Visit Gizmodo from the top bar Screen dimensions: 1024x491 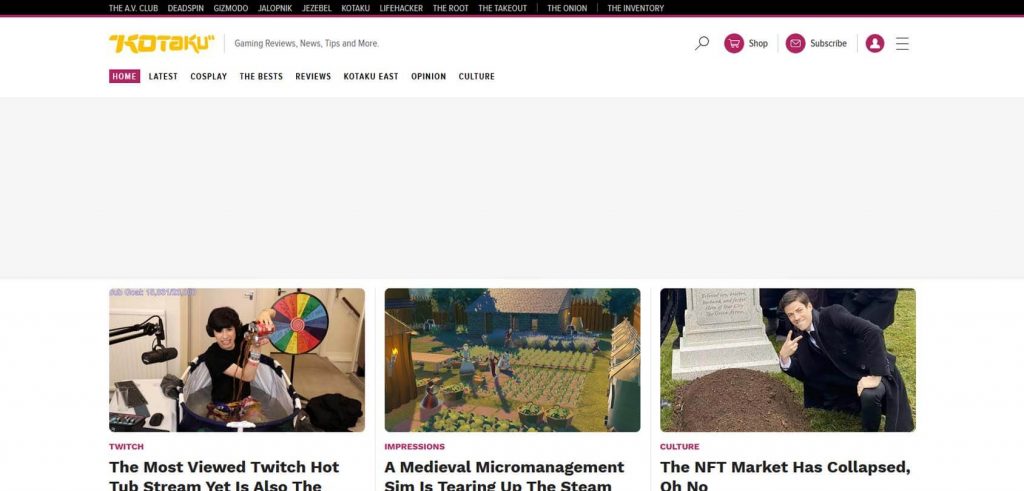coord(230,8)
